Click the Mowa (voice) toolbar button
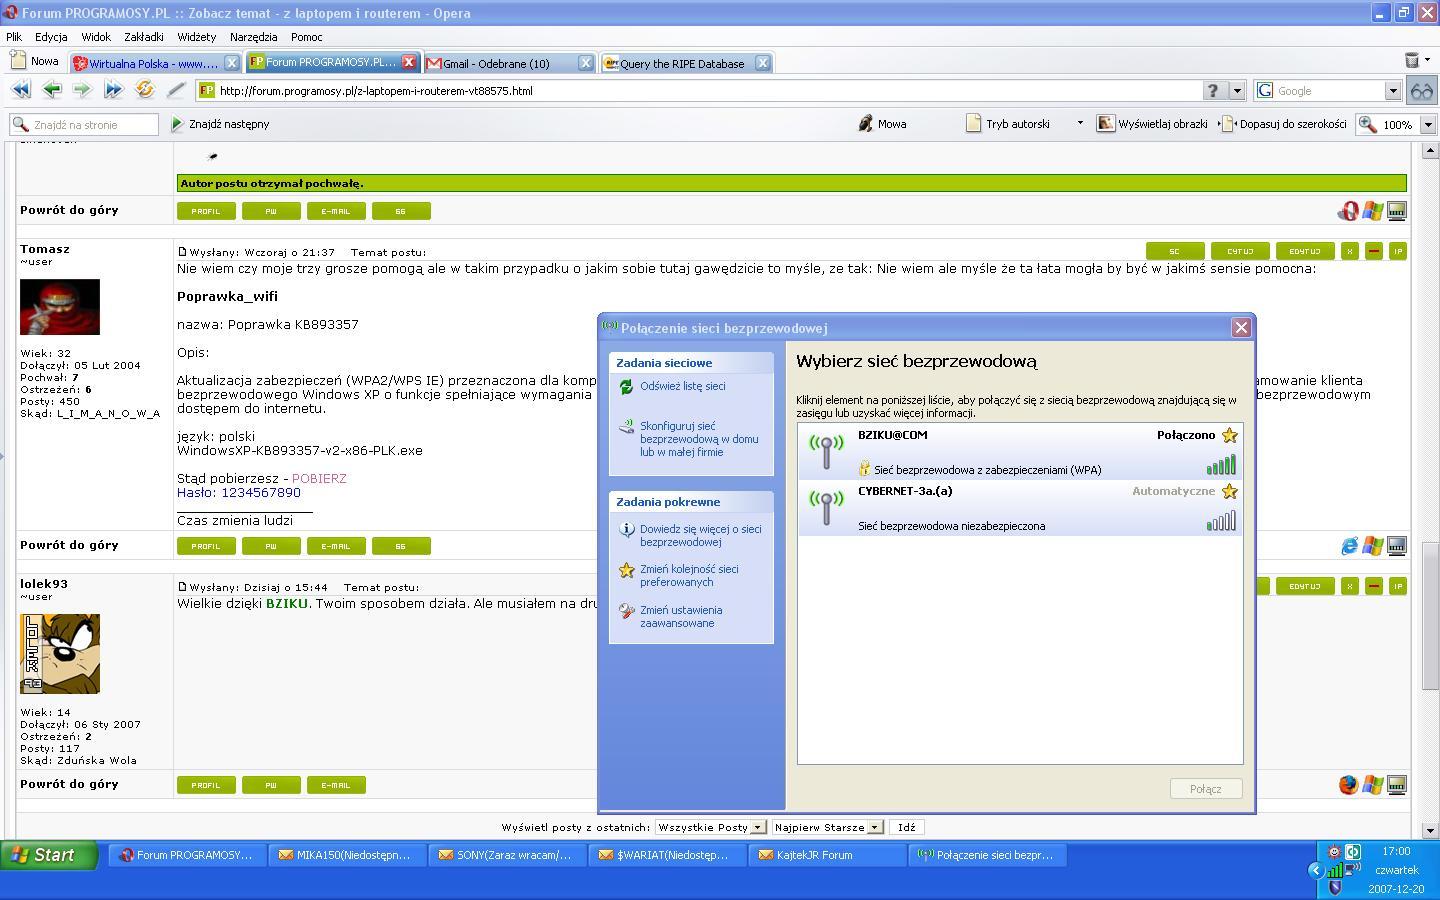 [882, 124]
